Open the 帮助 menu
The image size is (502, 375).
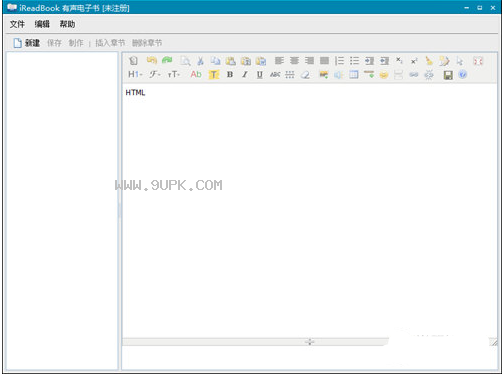(67, 24)
